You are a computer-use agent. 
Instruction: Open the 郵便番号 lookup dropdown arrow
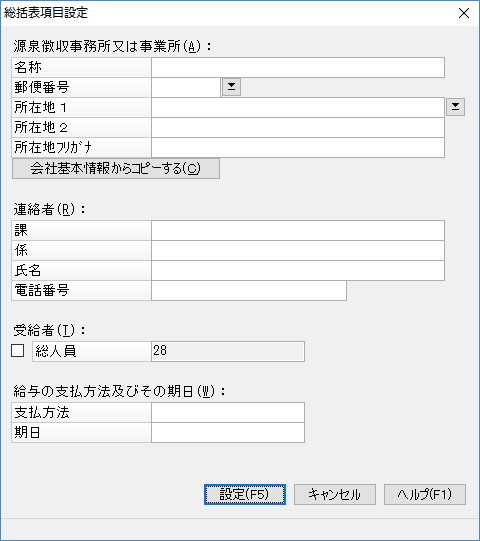[231, 87]
